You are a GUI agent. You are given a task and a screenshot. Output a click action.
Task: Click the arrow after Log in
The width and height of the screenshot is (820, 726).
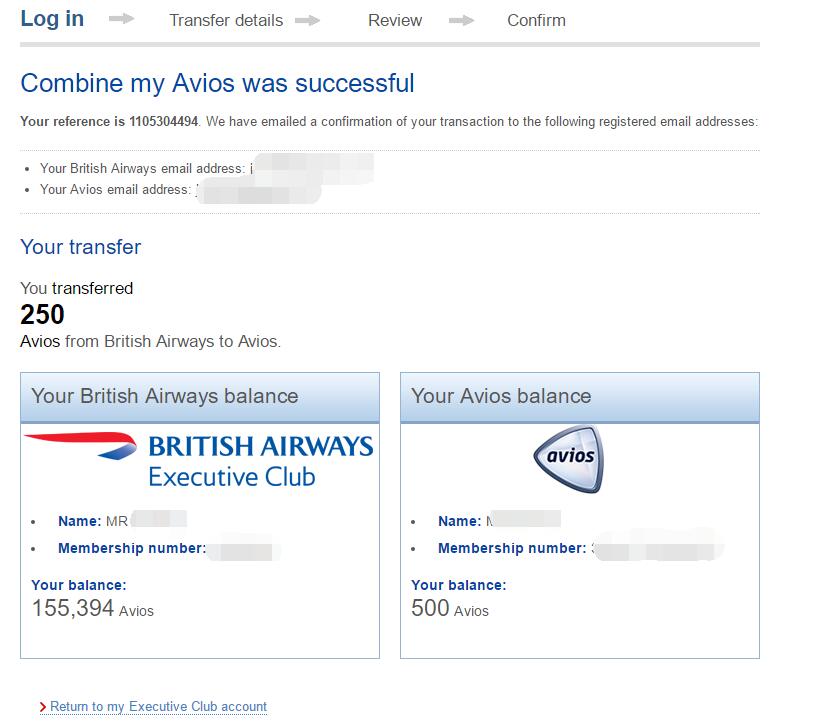pos(121,19)
